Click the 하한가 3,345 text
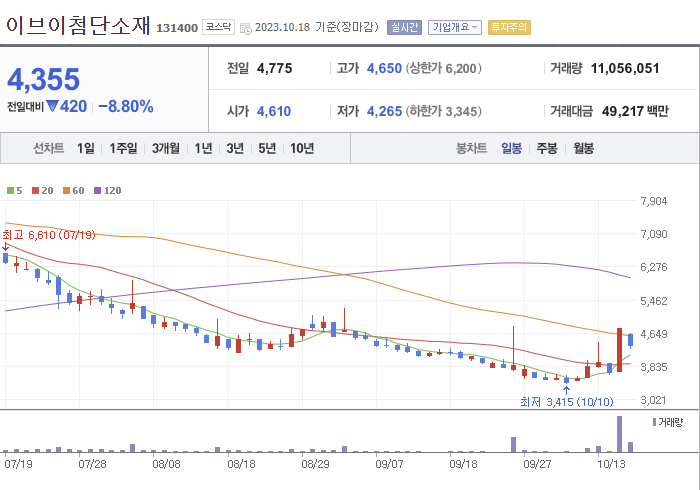 click(x=444, y=111)
